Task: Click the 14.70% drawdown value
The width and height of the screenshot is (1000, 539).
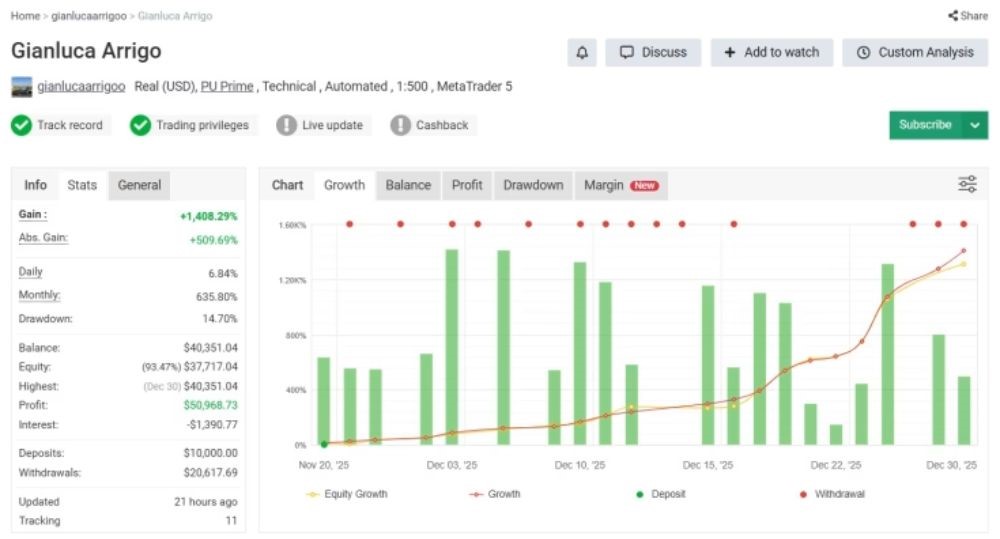Action: [220, 318]
